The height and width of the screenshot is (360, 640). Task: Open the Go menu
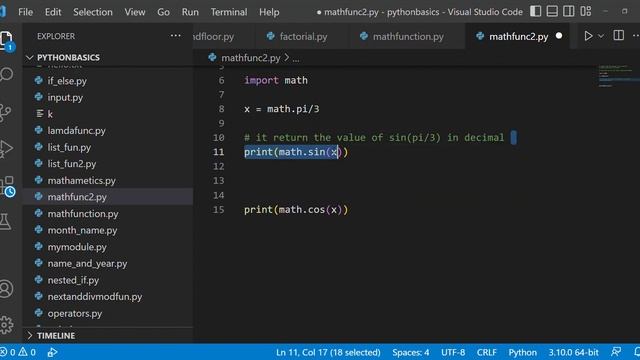pyautogui.click(x=163, y=12)
